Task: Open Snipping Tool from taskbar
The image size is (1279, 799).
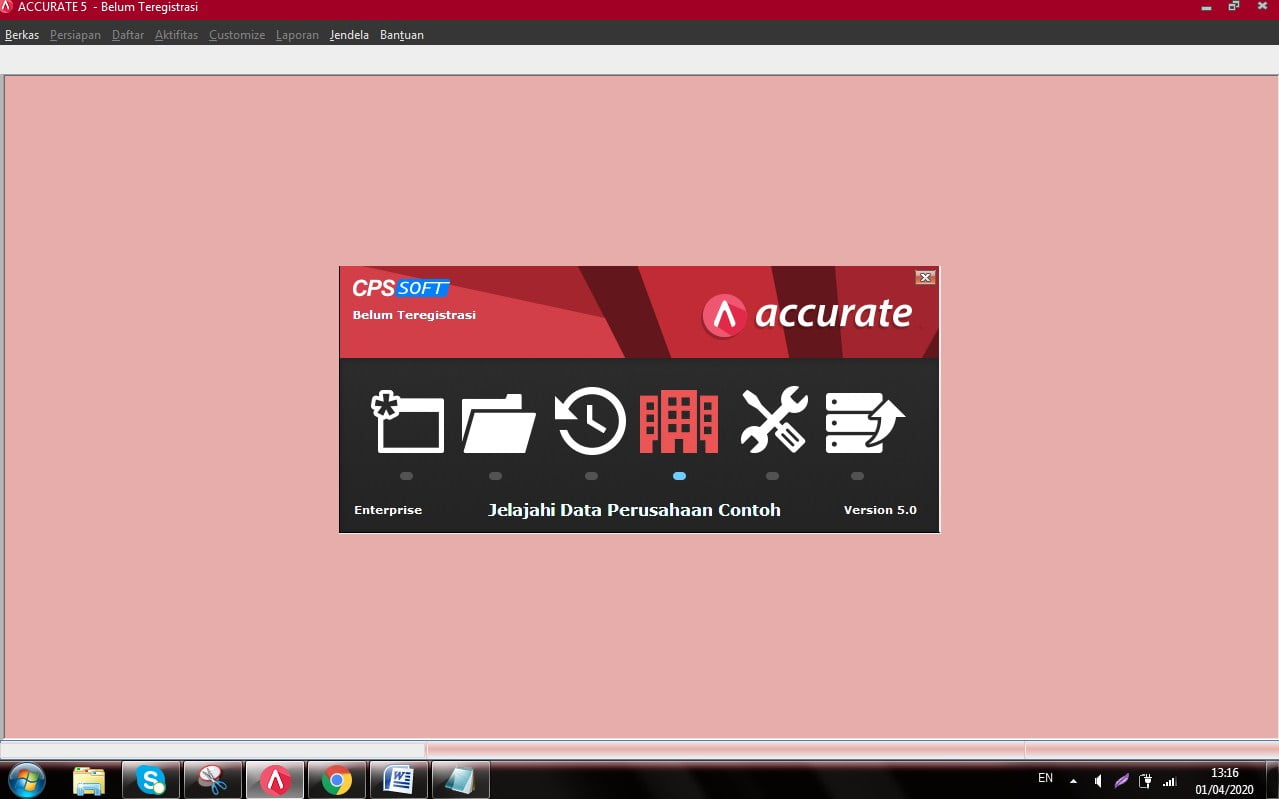Action: pyautogui.click(x=213, y=780)
